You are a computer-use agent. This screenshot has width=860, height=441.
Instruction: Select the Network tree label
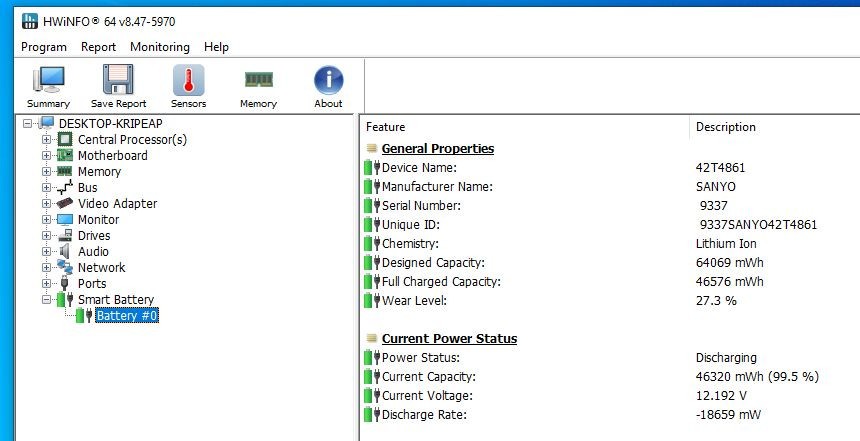pos(101,267)
